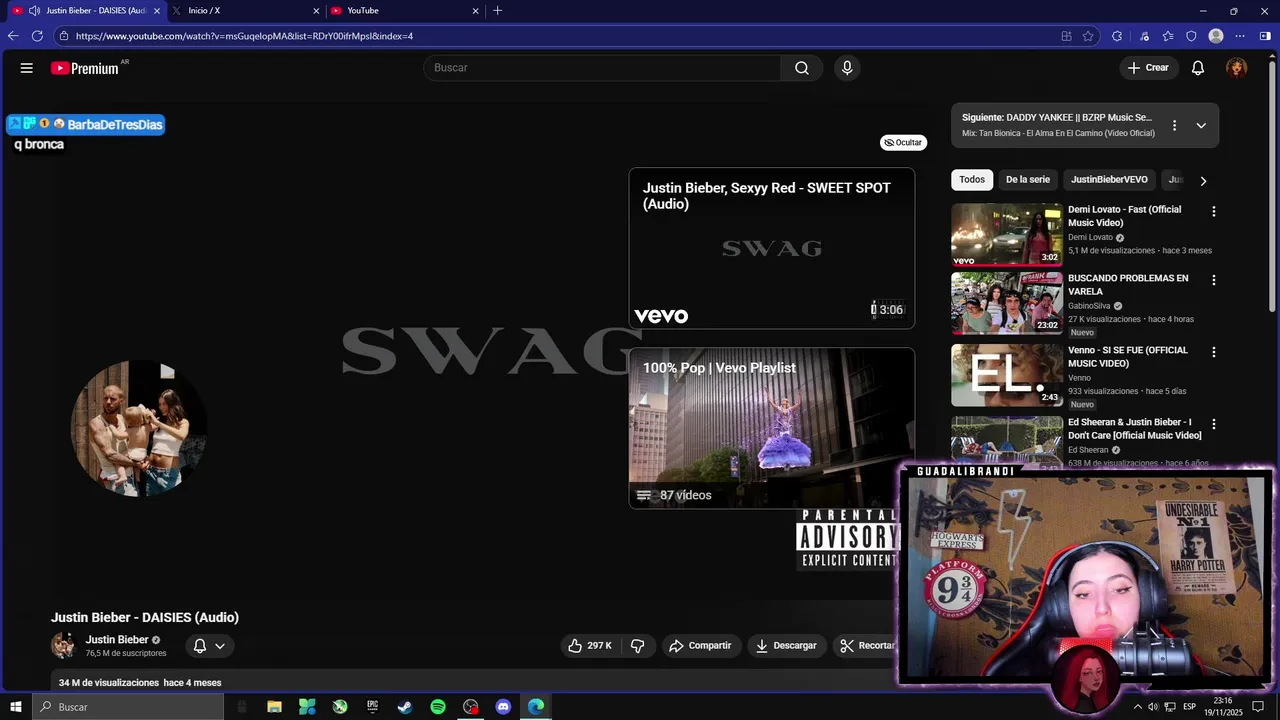Screen dimensions: 1280x720
Task: Click the browser address bar URL
Action: point(244,36)
